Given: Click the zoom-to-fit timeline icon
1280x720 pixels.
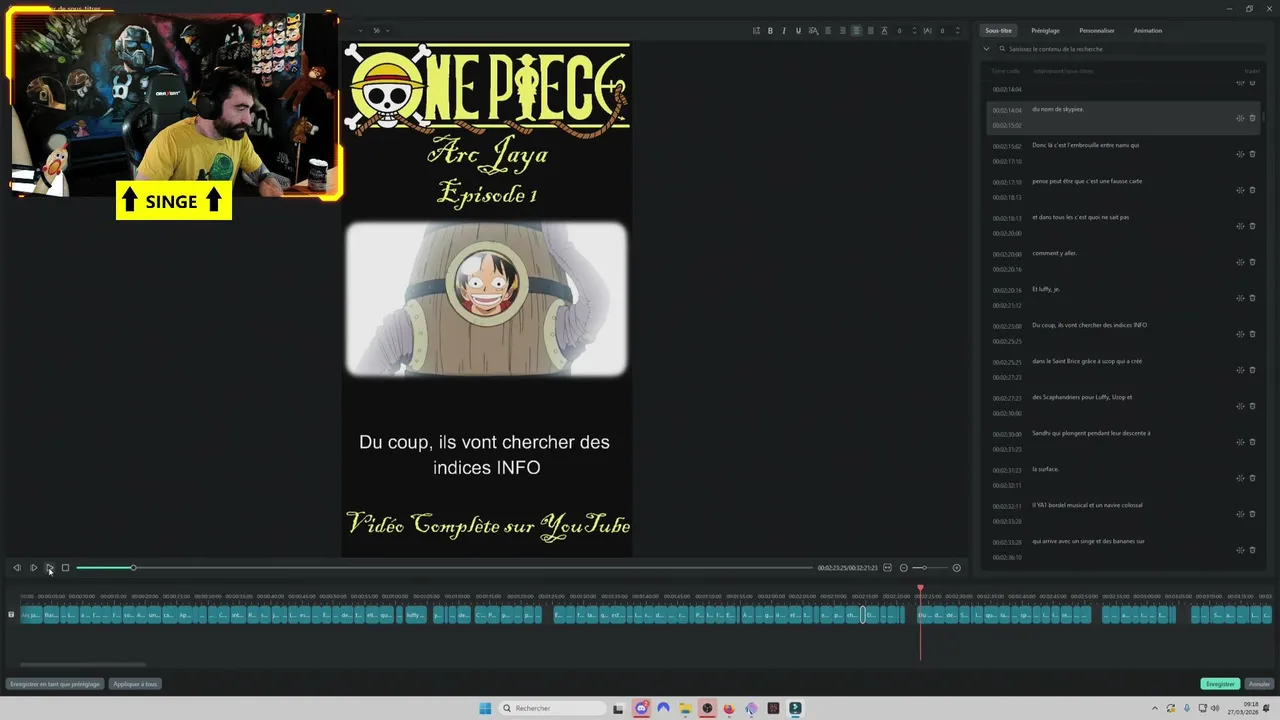Looking at the screenshot, I should (x=887, y=568).
